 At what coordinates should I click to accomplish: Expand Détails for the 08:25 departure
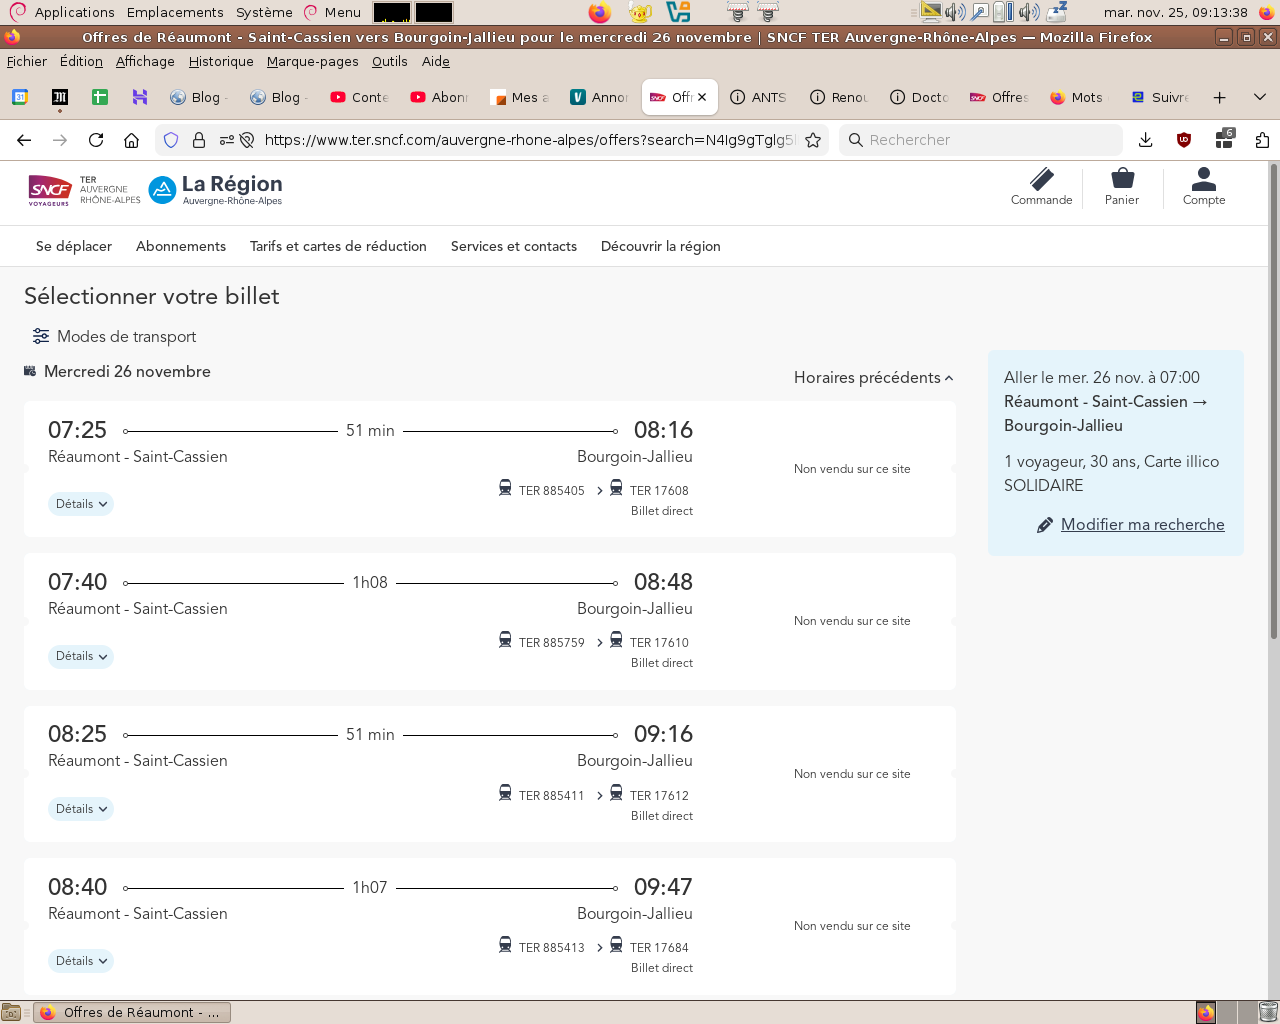[x=81, y=809]
